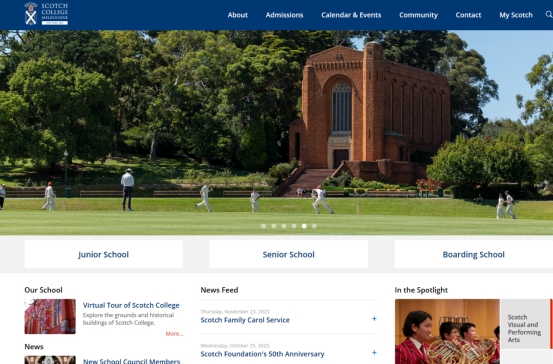Select the last carousel slide dot

coord(314,226)
